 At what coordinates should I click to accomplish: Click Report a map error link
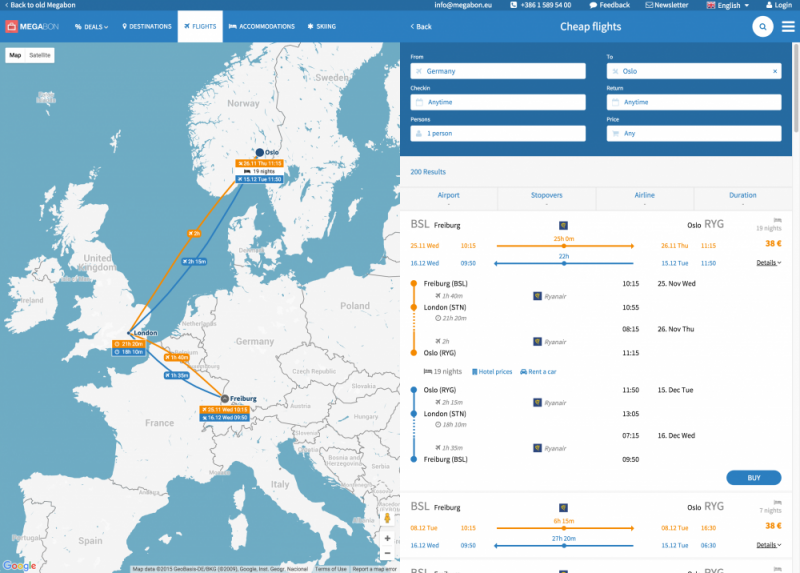coord(374,569)
